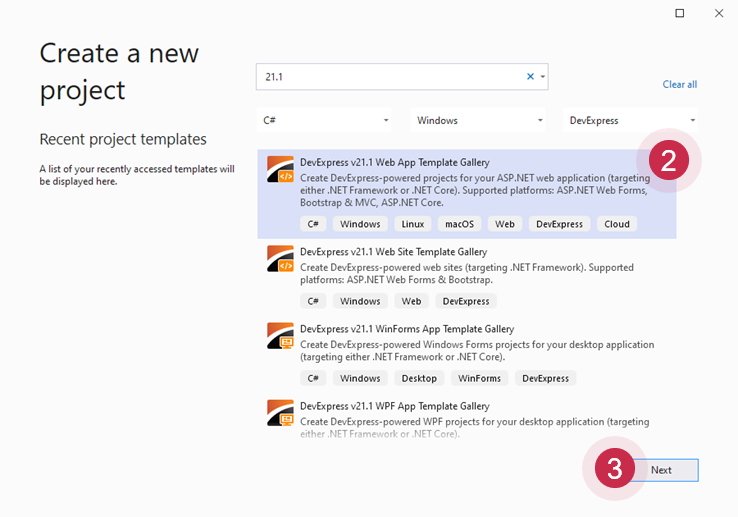Open the search history dropdown arrow
The width and height of the screenshot is (738, 517).
click(x=542, y=77)
